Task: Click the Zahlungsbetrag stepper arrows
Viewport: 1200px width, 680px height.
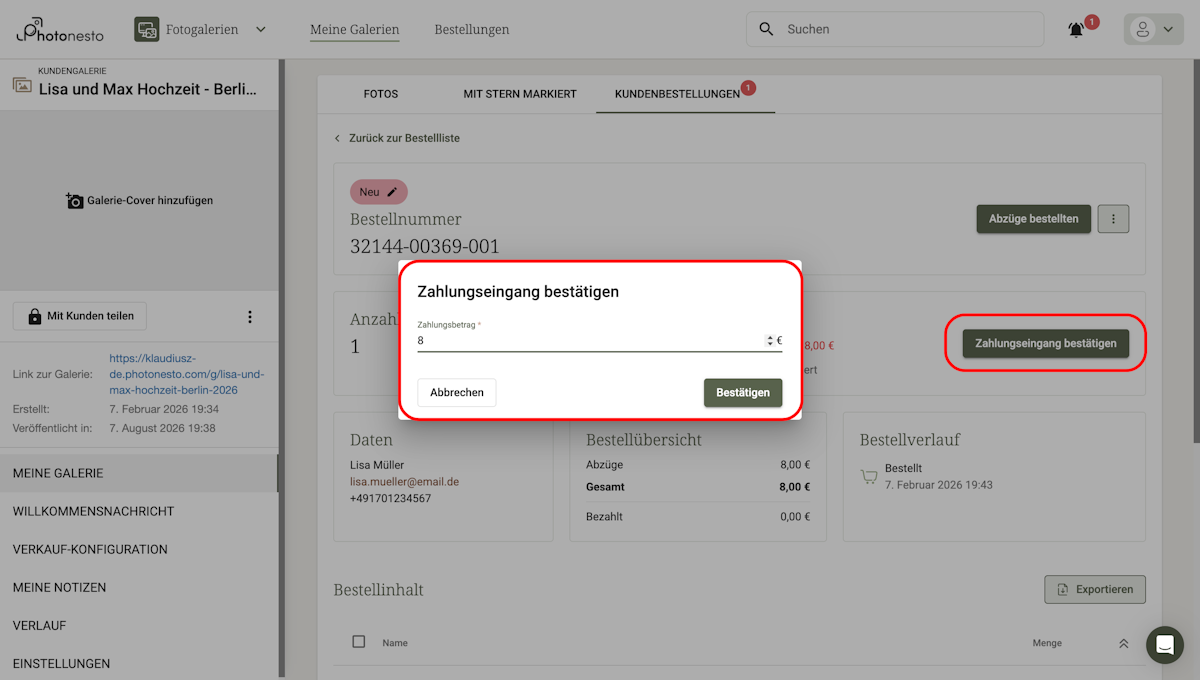Action: click(x=770, y=341)
